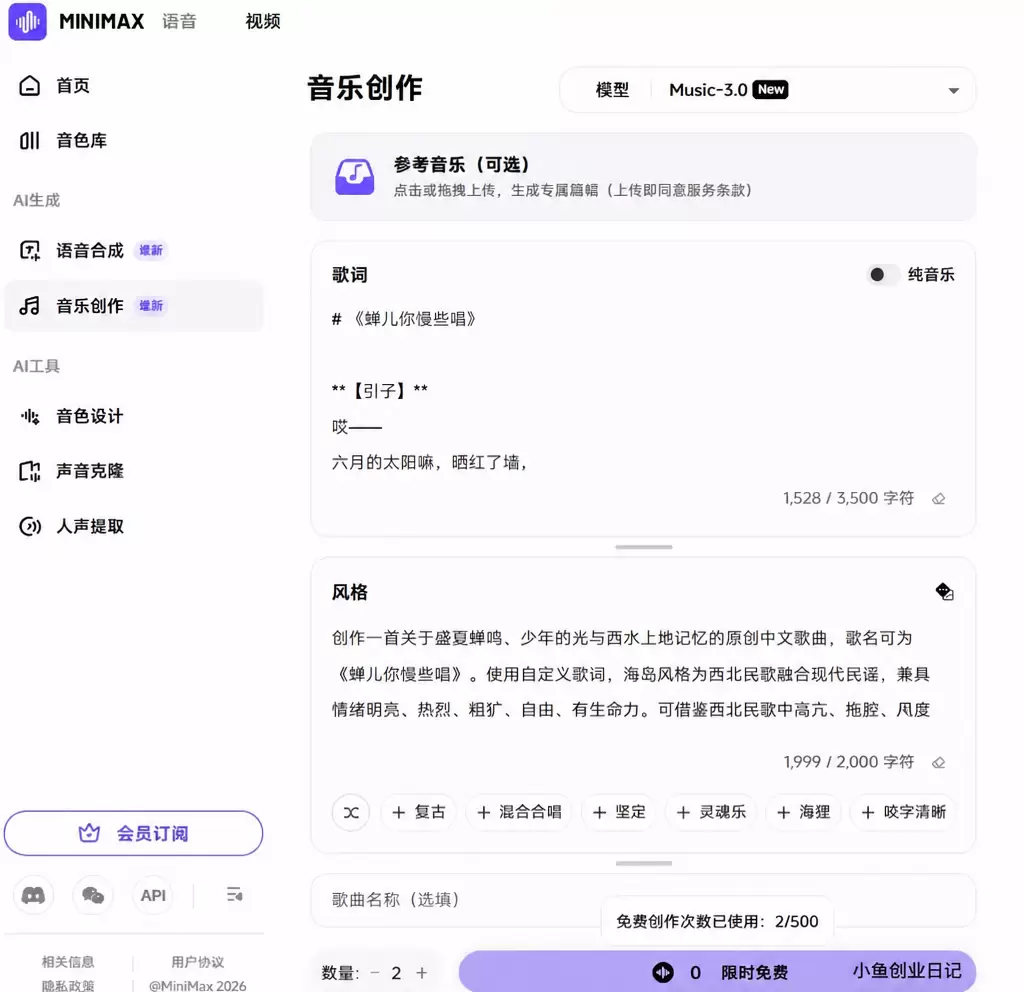Click the AI工具 section label

point(37,366)
